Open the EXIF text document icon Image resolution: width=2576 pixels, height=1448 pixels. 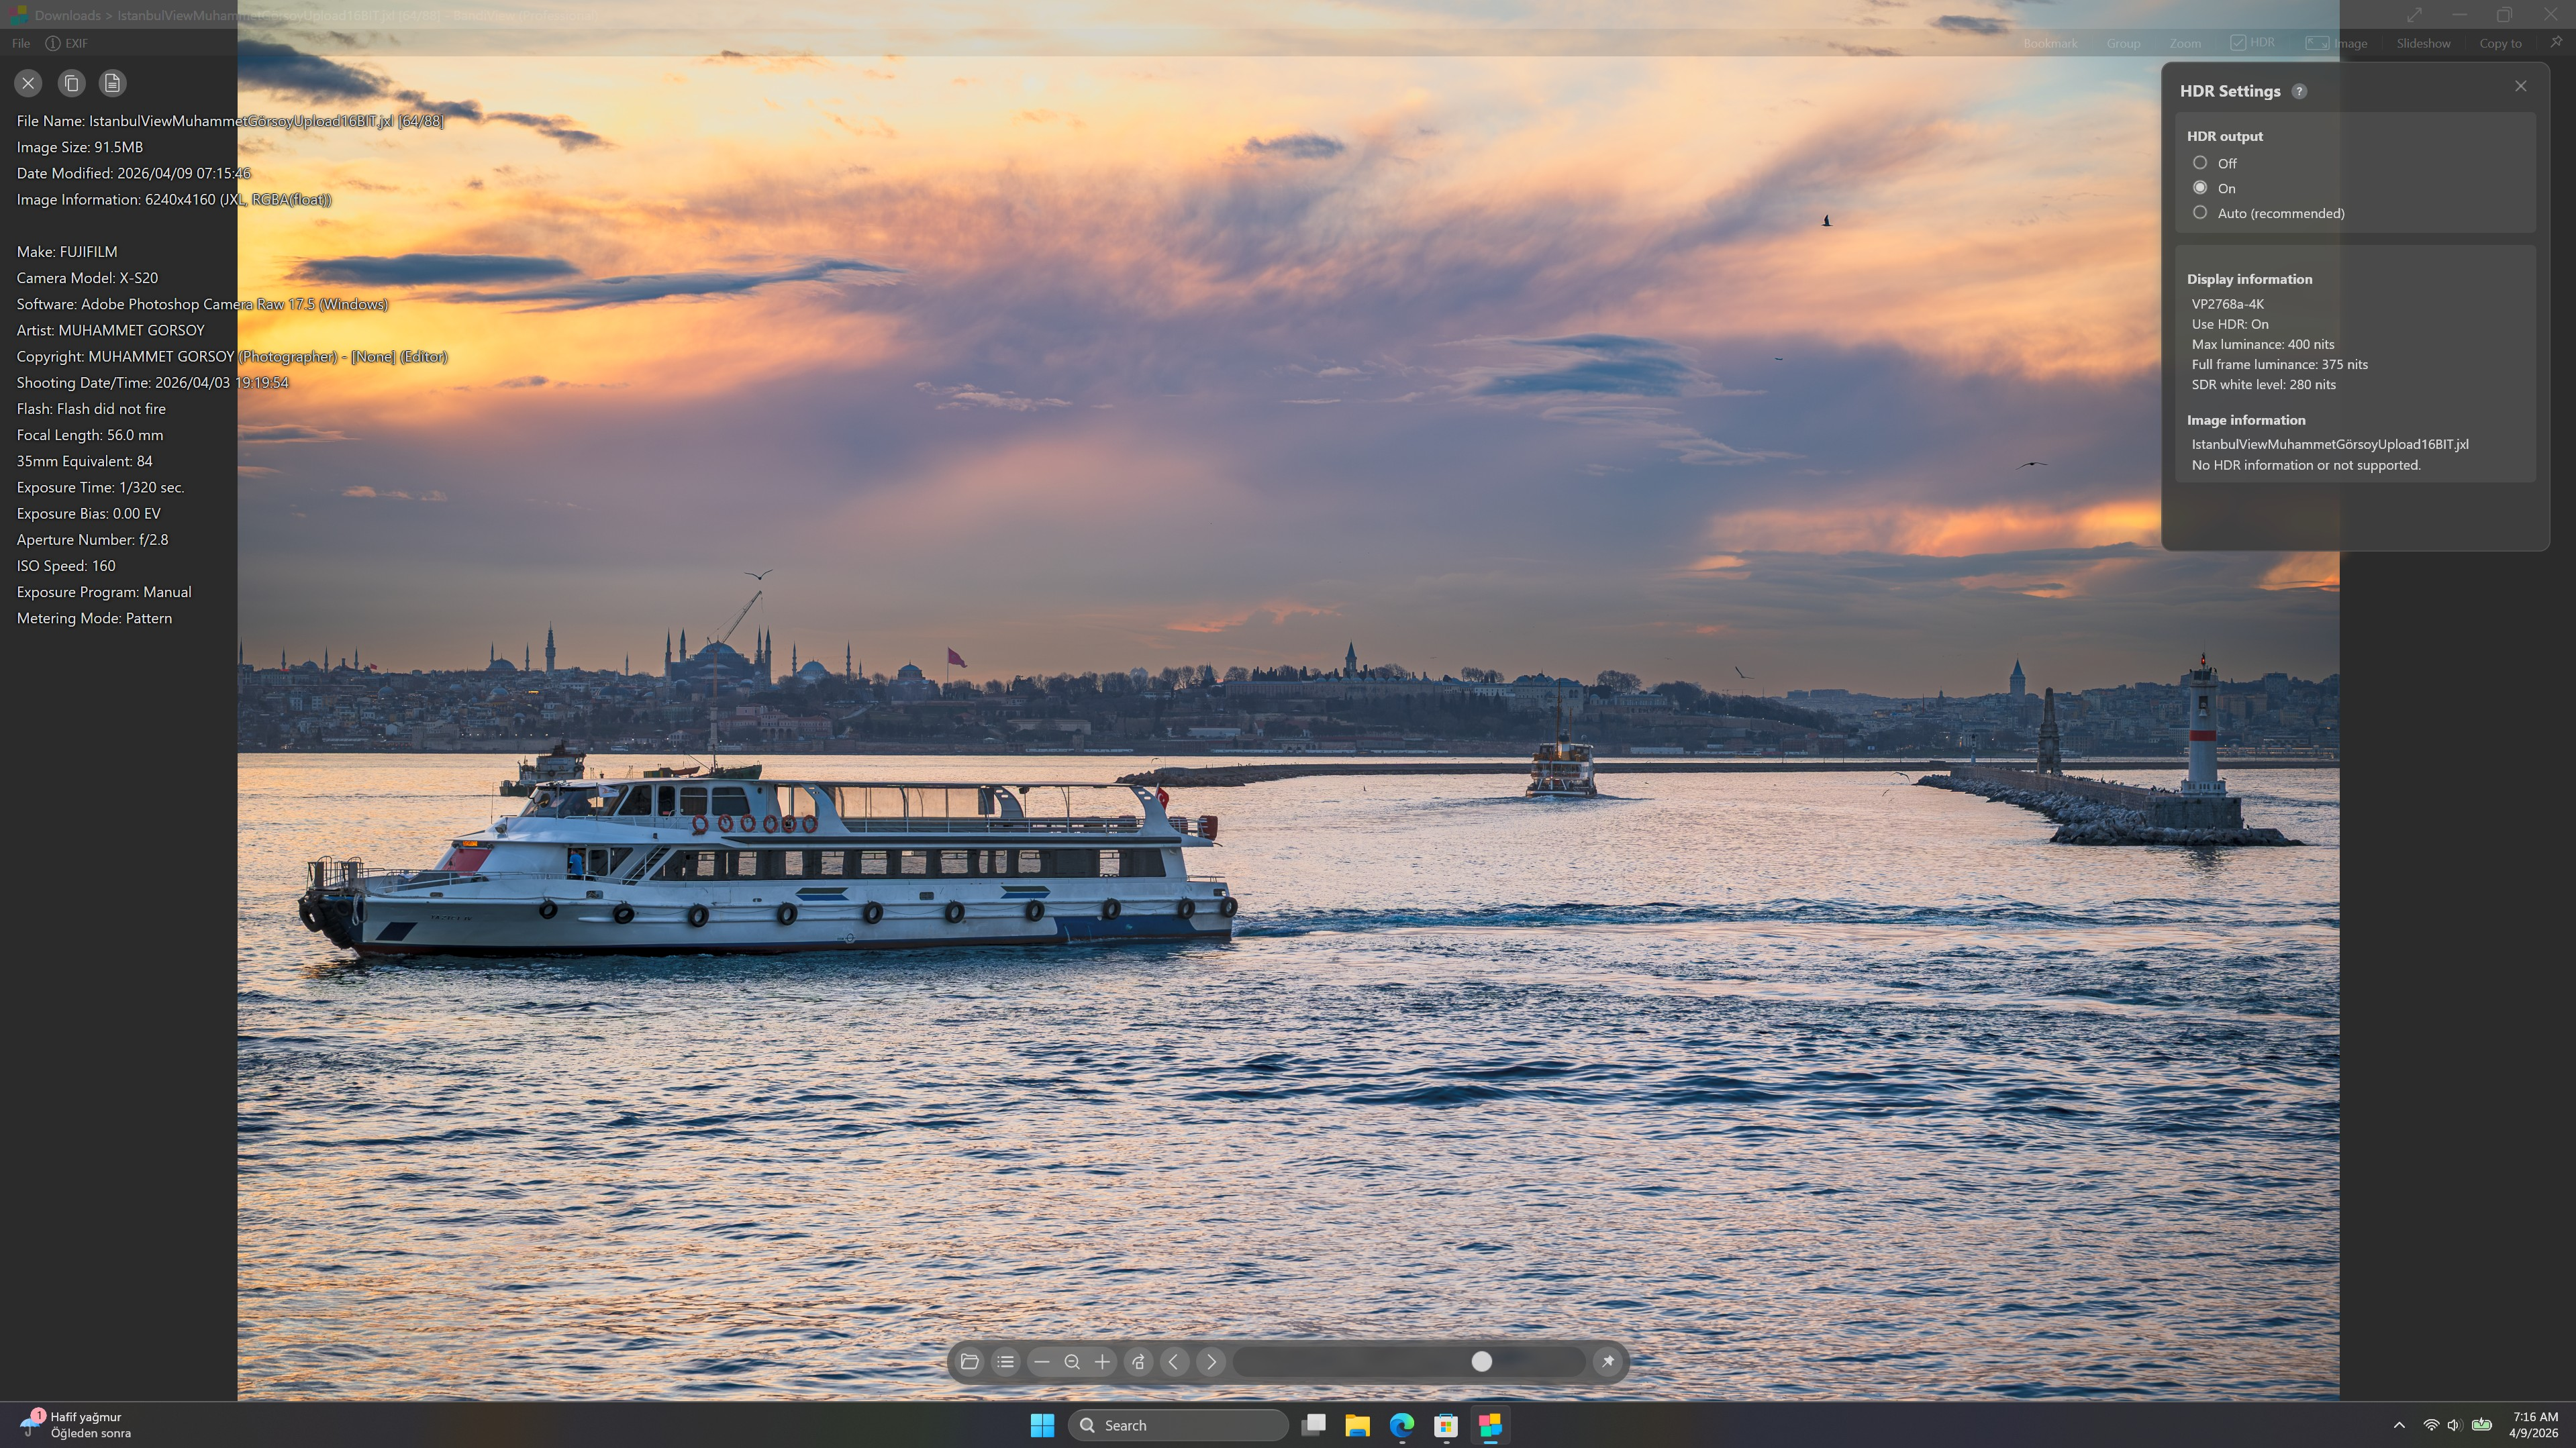(112, 83)
